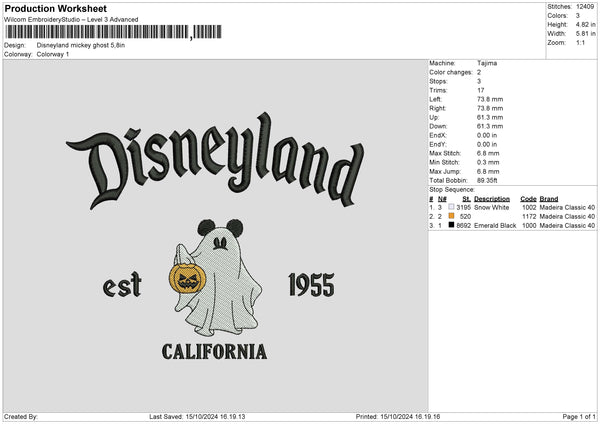600x424 pixels.
Task: Click the 'Emerald Black' description cell
Action: (x=495, y=226)
